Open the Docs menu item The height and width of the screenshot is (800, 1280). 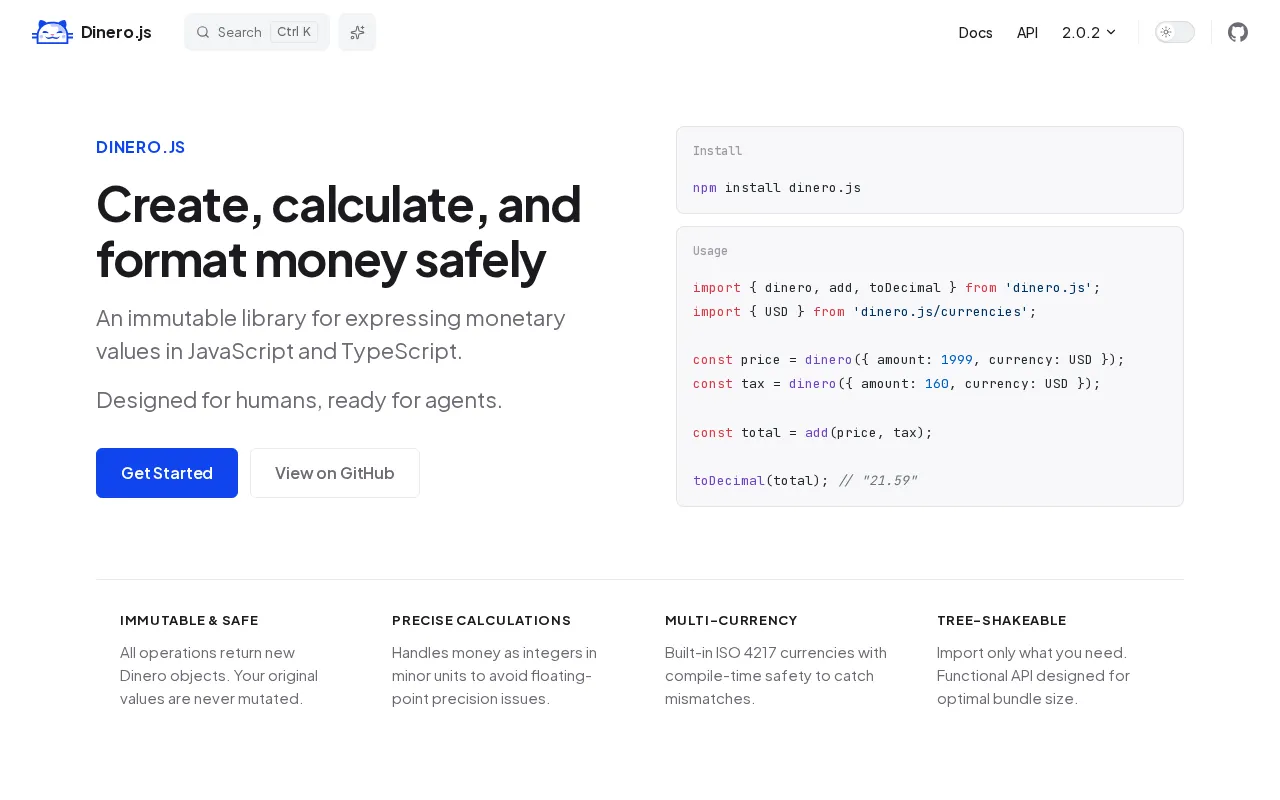click(976, 32)
